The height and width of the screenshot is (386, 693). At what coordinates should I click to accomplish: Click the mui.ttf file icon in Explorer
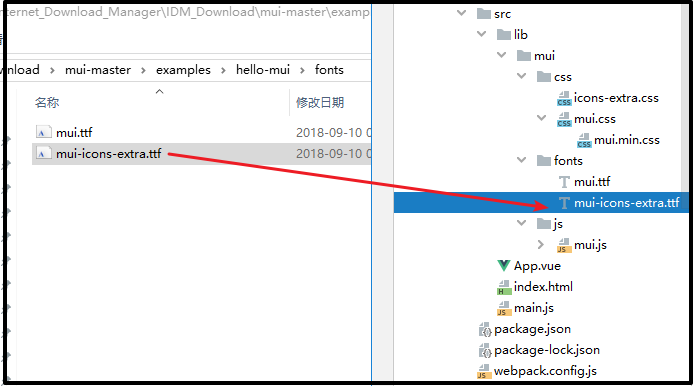point(43,132)
